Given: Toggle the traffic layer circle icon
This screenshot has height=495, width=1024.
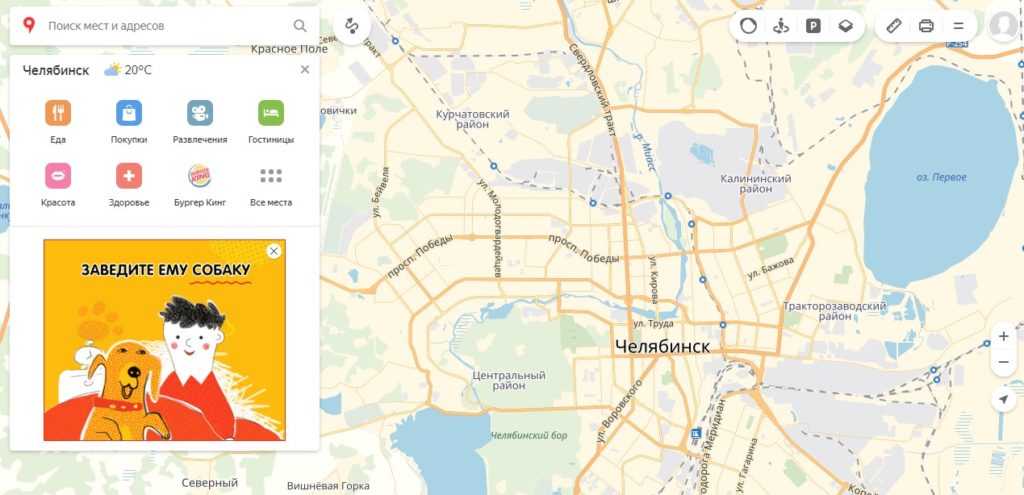Looking at the screenshot, I should (748, 26).
